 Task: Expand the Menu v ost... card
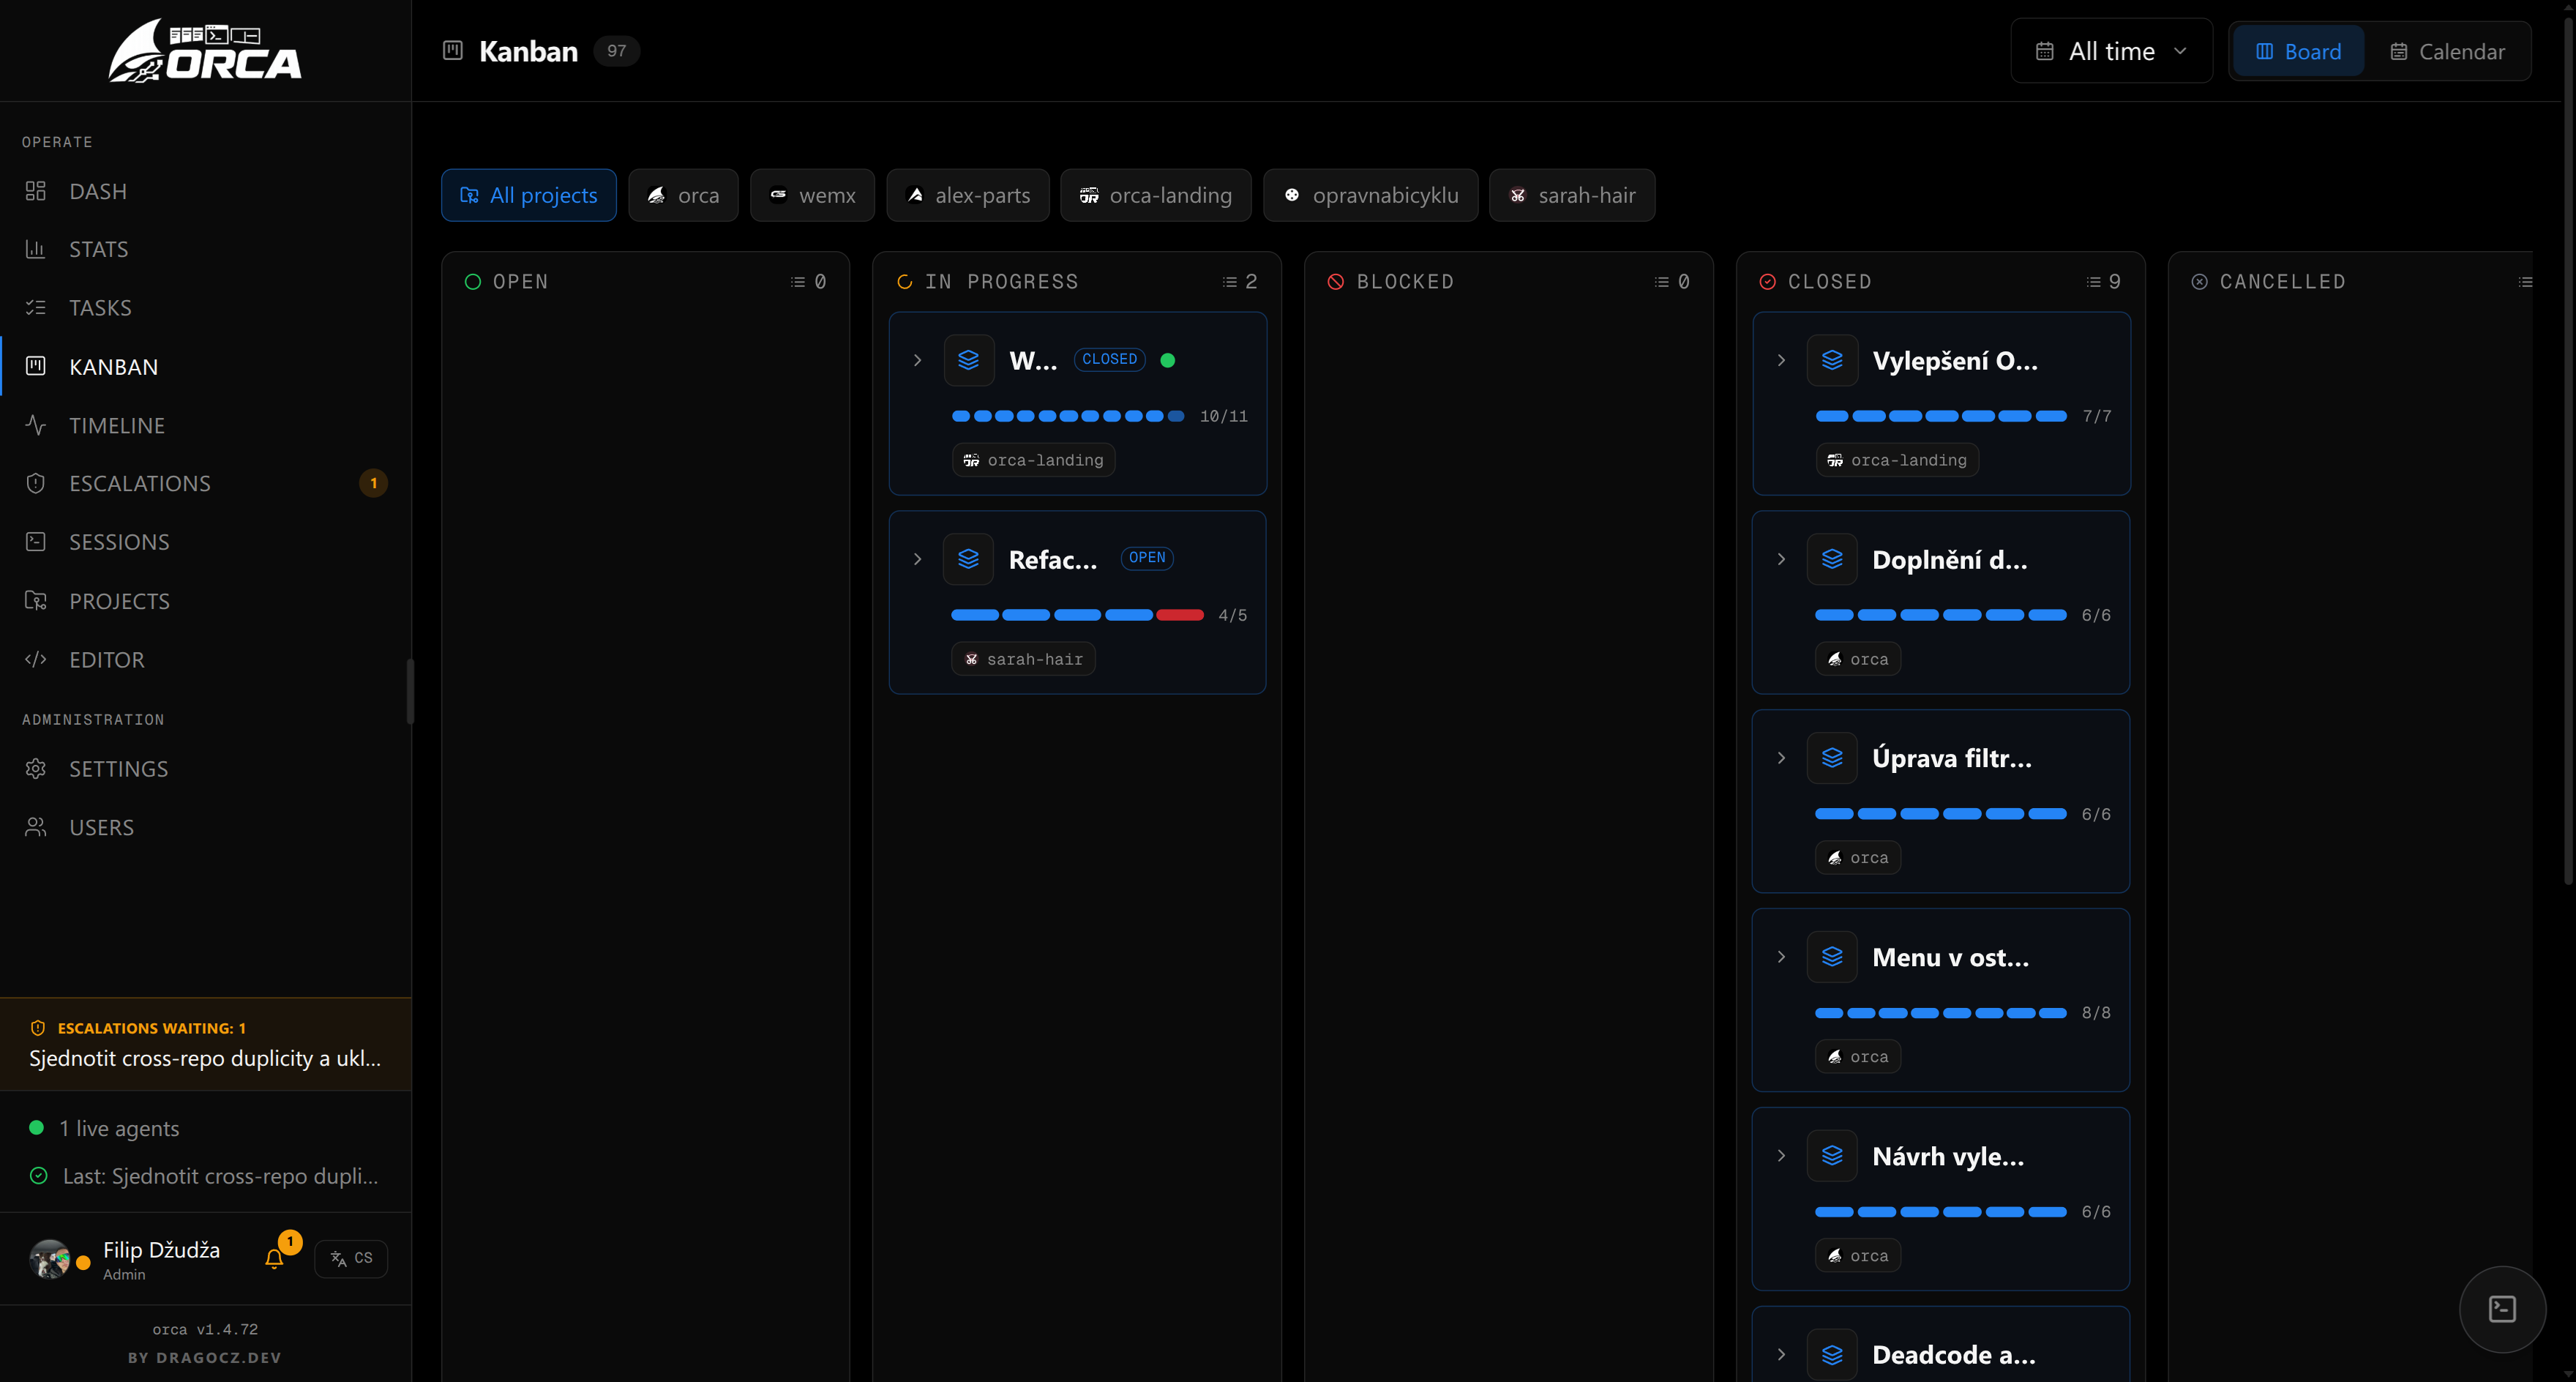(1782, 957)
